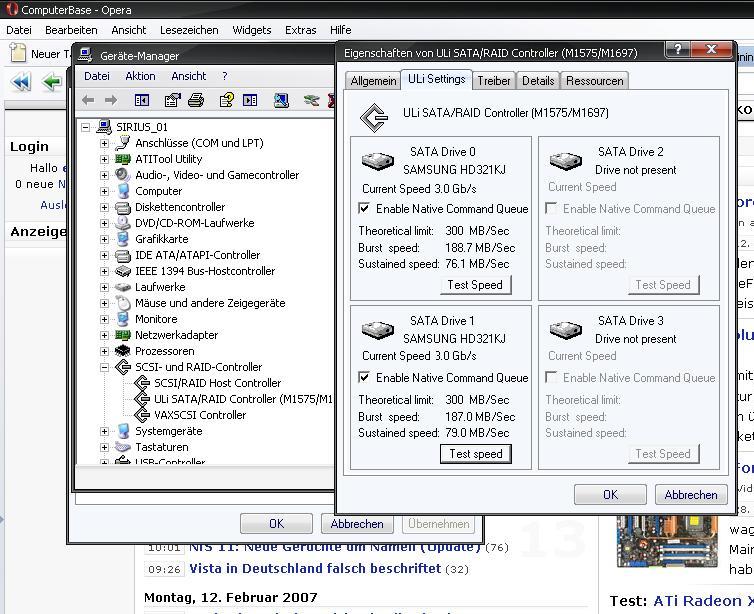
Task: Click the new page icon in Opera
Action: [18, 53]
